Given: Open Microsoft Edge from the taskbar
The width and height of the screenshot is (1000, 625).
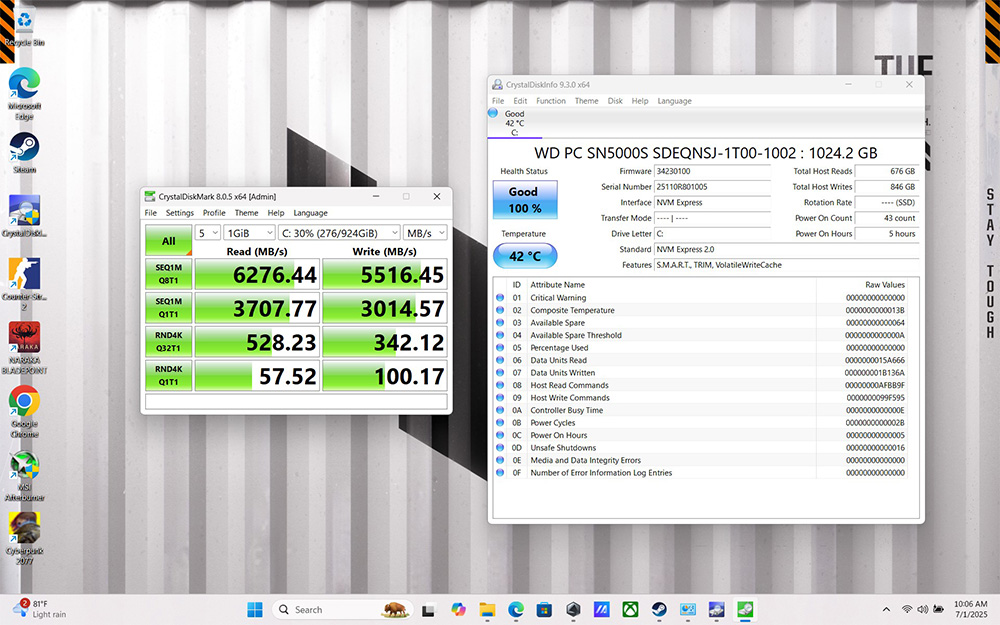Looking at the screenshot, I should click(x=516, y=610).
